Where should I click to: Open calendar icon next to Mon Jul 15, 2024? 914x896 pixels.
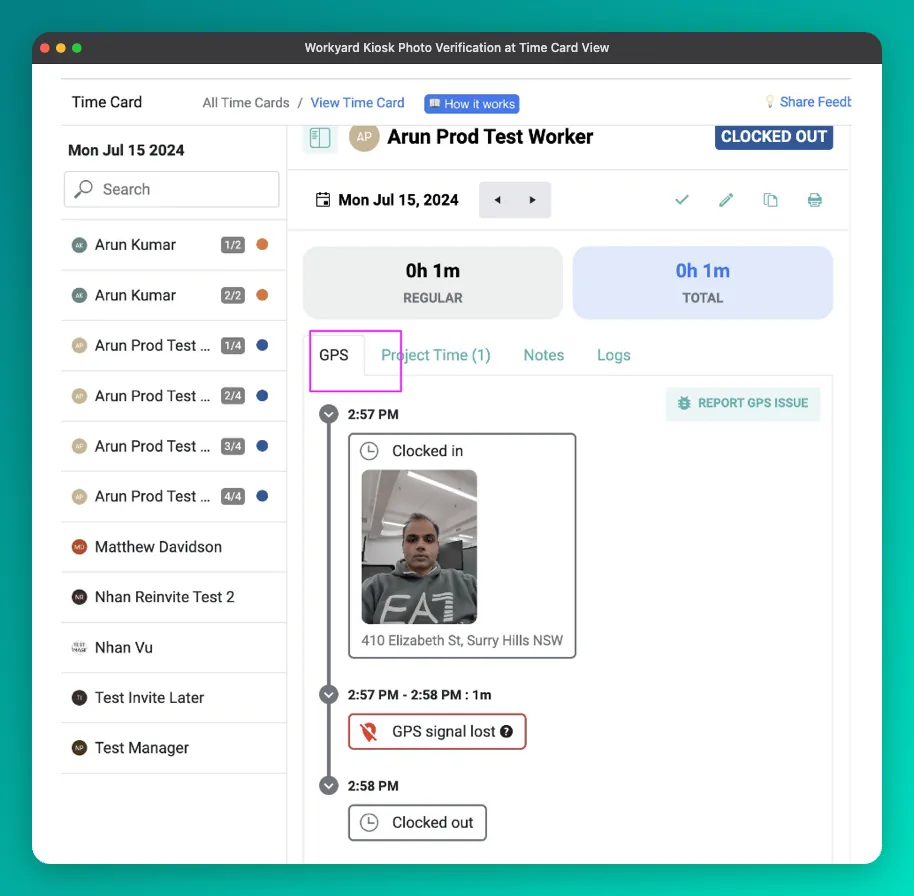coord(322,200)
